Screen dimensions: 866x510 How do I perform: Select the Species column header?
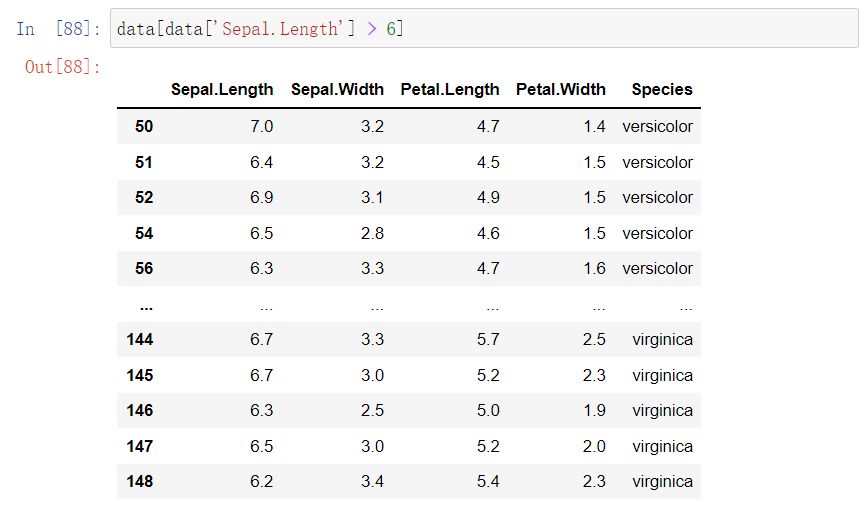(662, 89)
